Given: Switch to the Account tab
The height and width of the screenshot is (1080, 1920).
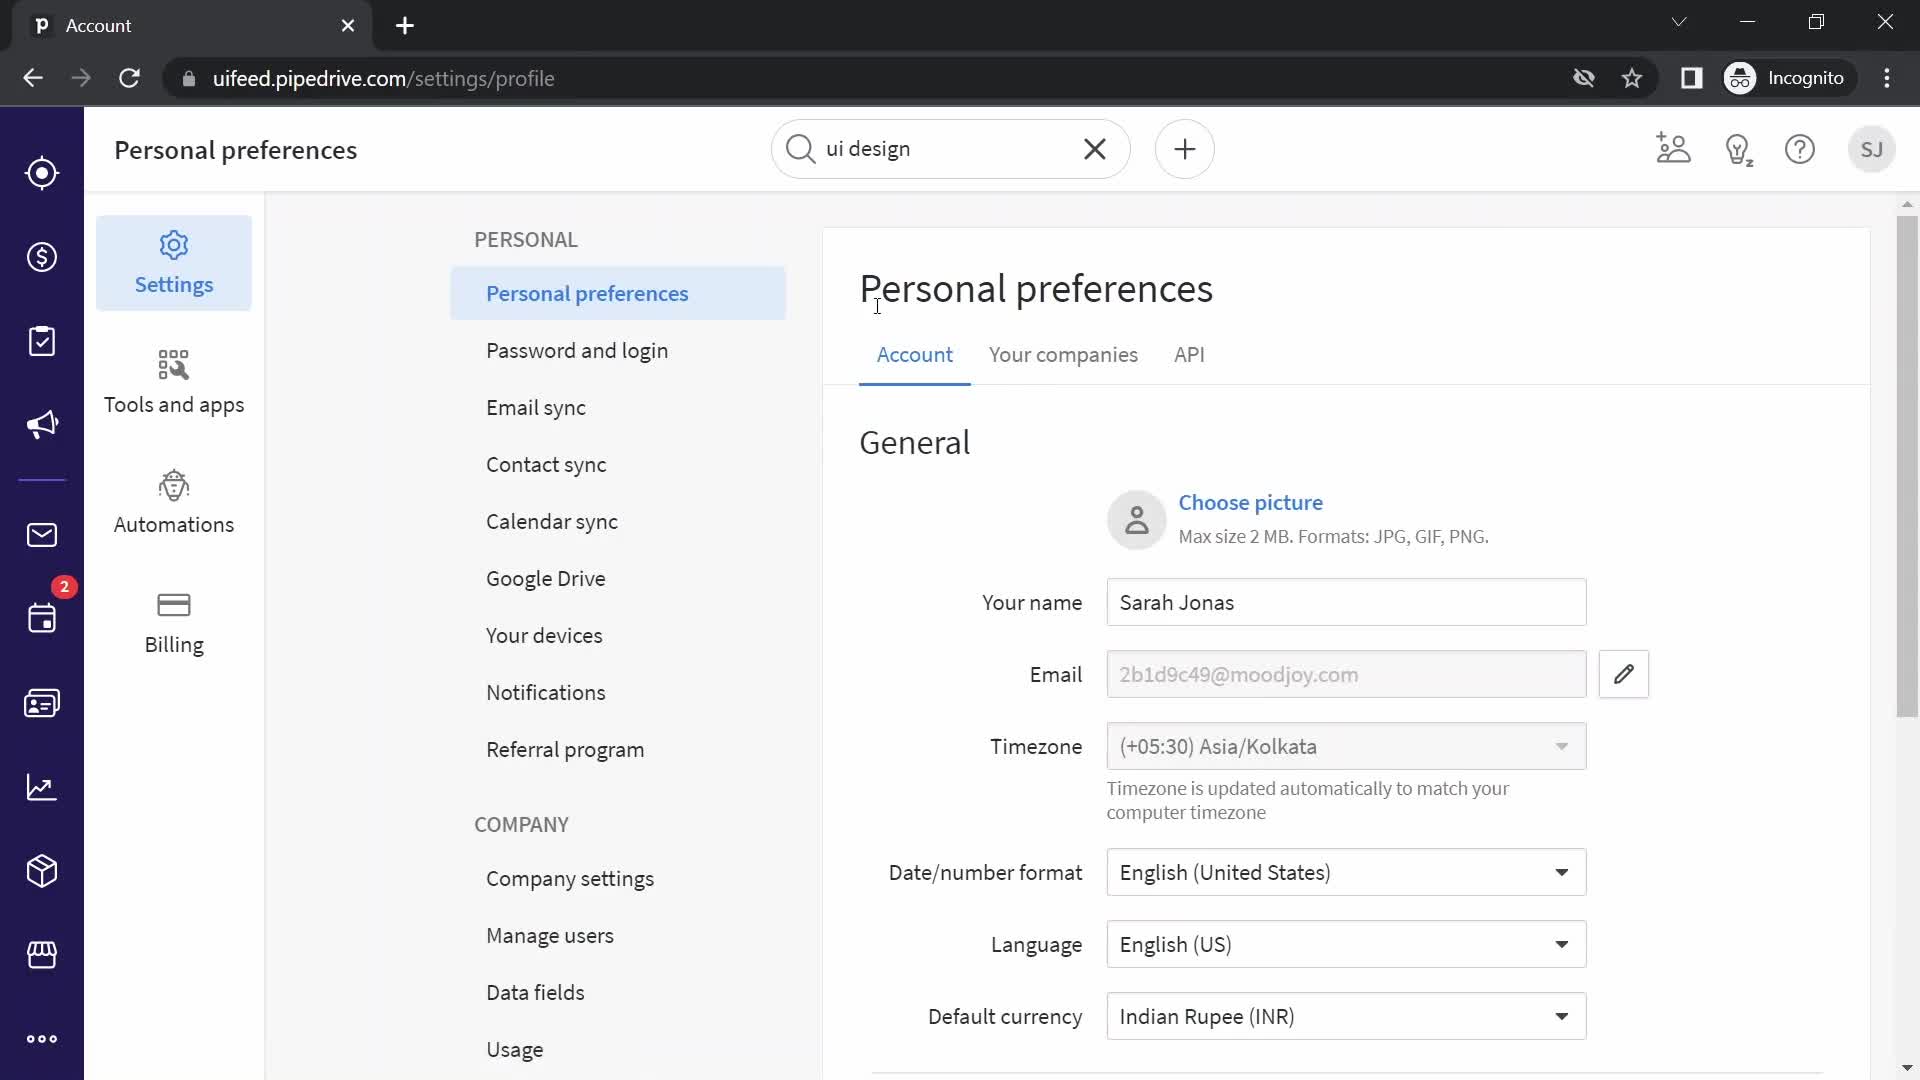Looking at the screenshot, I should 914,355.
